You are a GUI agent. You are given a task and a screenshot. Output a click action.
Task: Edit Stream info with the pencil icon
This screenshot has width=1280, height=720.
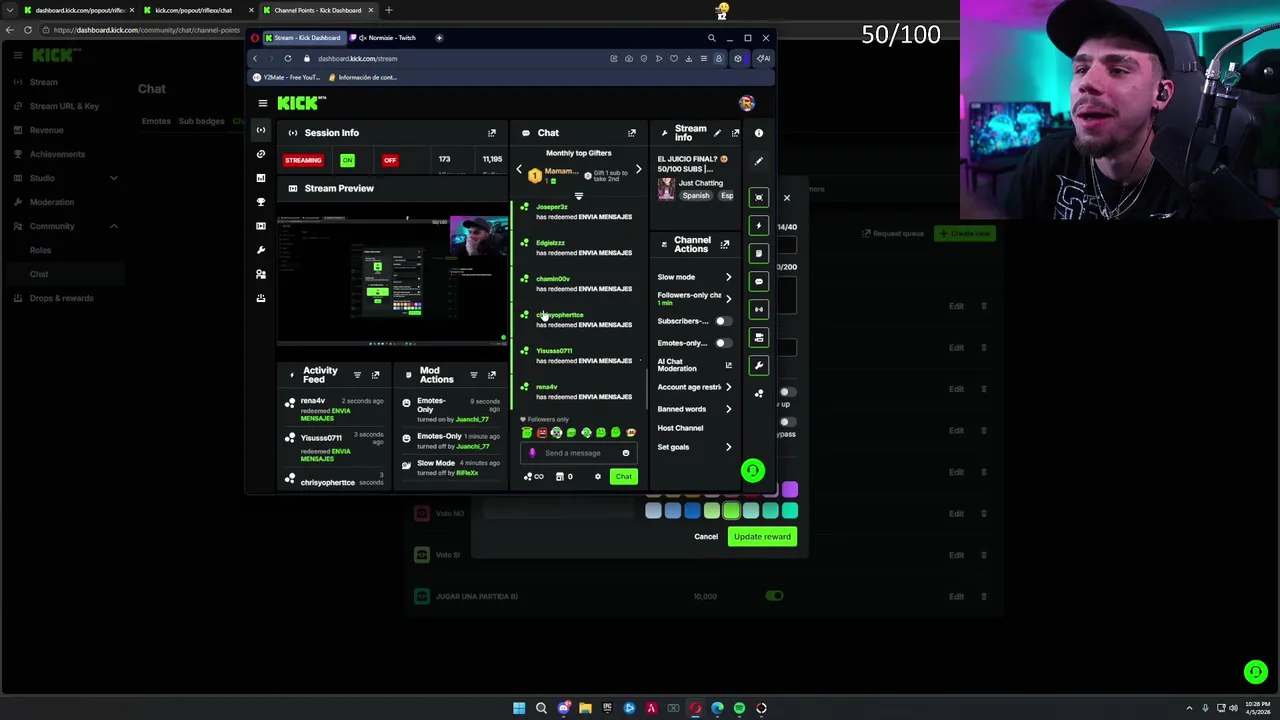click(x=717, y=133)
